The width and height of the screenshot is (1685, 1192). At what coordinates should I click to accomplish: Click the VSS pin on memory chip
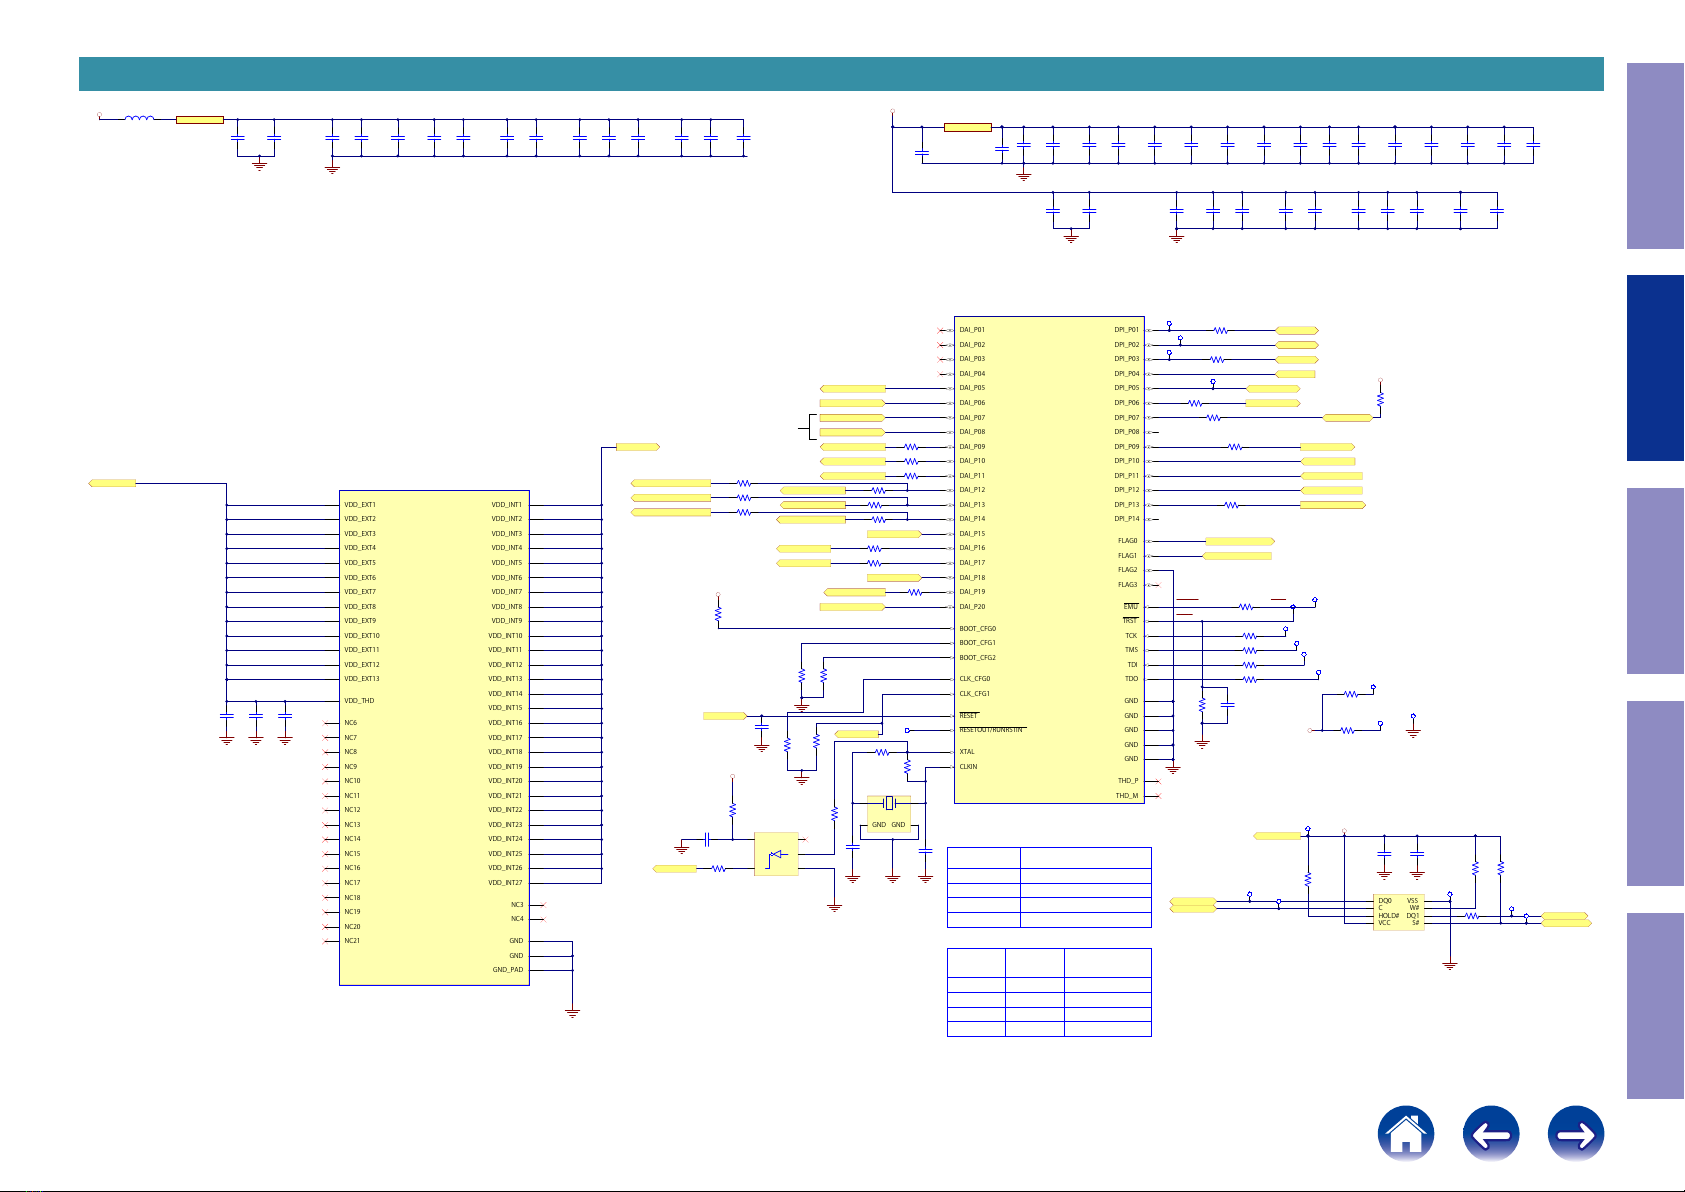click(1412, 901)
